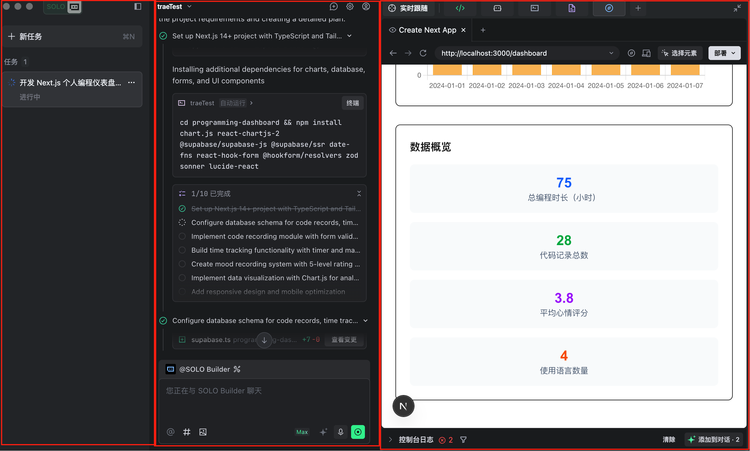
Task: Collapse the 1/10 已完成 todo list
Action: point(359,194)
